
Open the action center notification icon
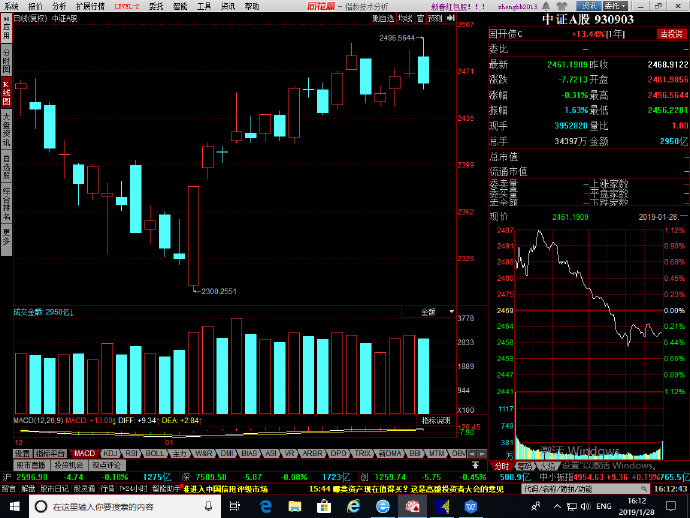pyautogui.click(x=671, y=507)
